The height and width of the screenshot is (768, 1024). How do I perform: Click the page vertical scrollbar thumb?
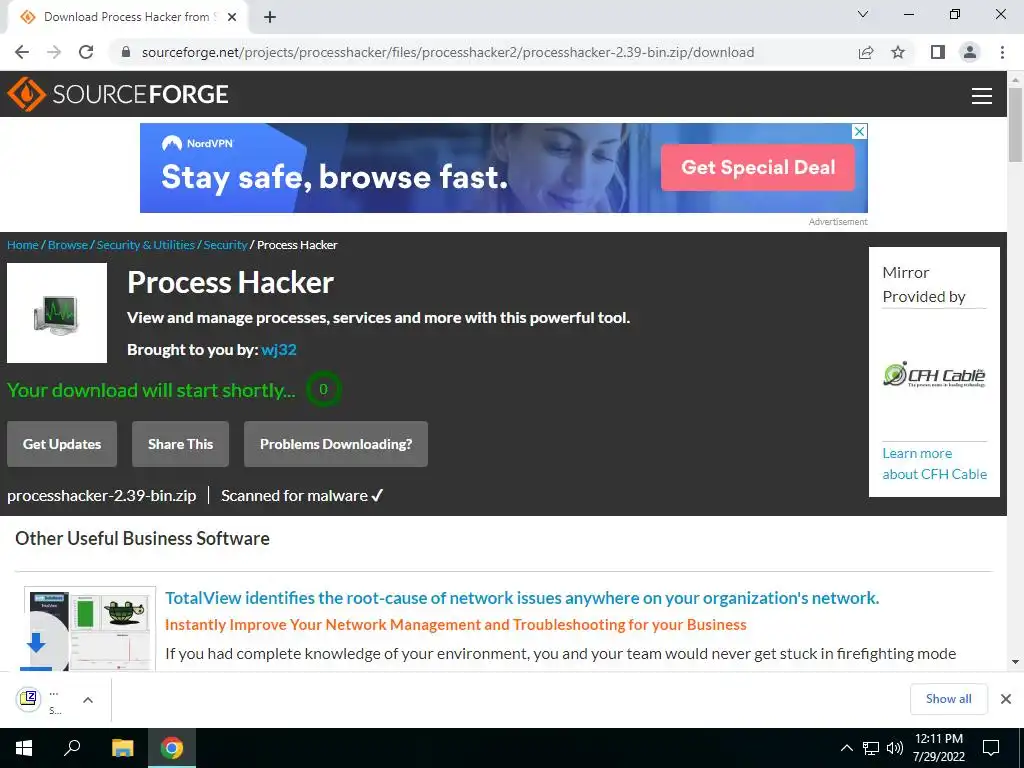1016,124
